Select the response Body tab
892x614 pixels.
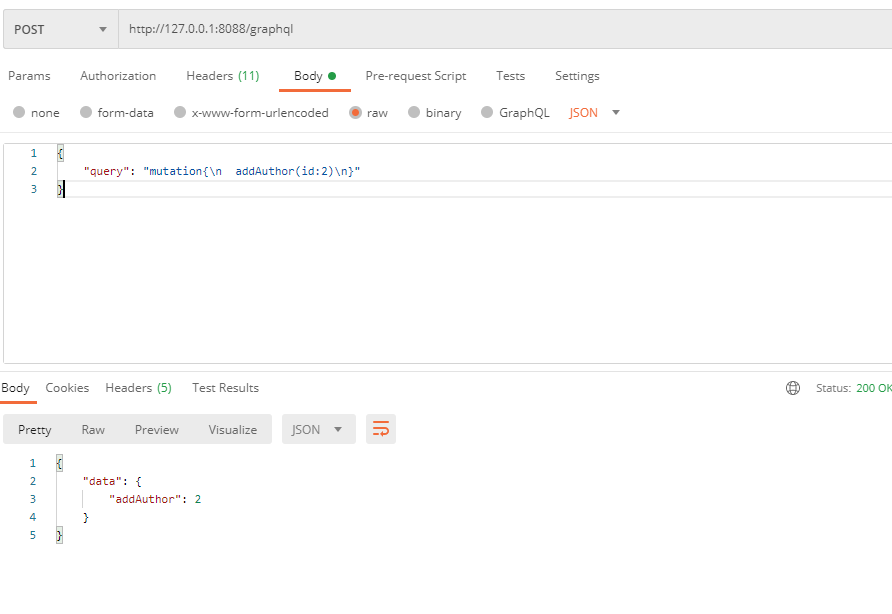point(15,388)
